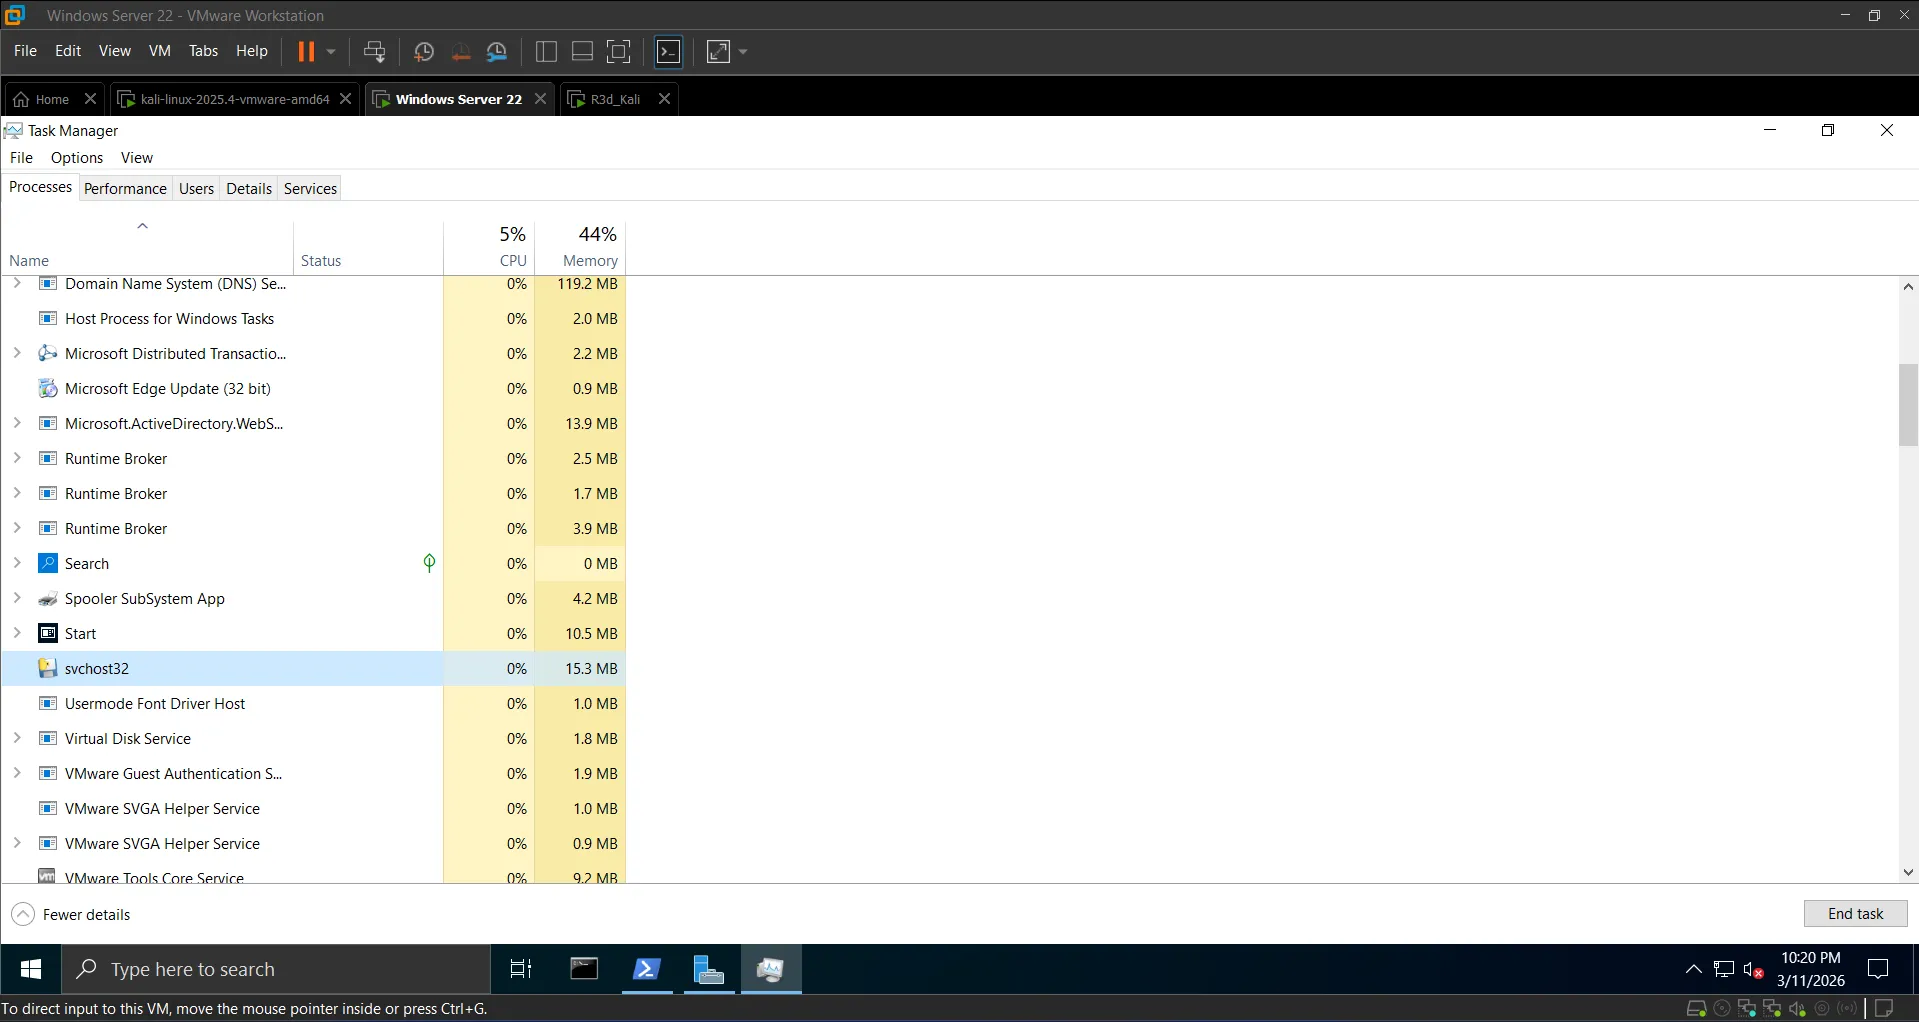The height and width of the screenshot is (1022, 1919).
Task: Click the End task button
Action: (1855, 914)
